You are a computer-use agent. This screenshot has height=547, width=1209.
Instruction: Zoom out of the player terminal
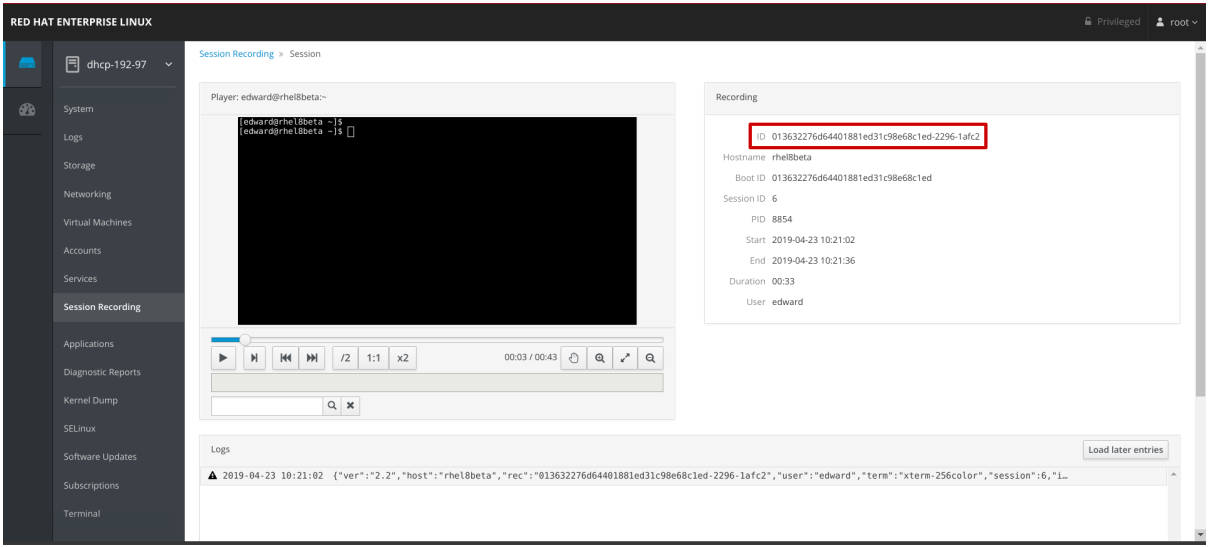[650, 358]
